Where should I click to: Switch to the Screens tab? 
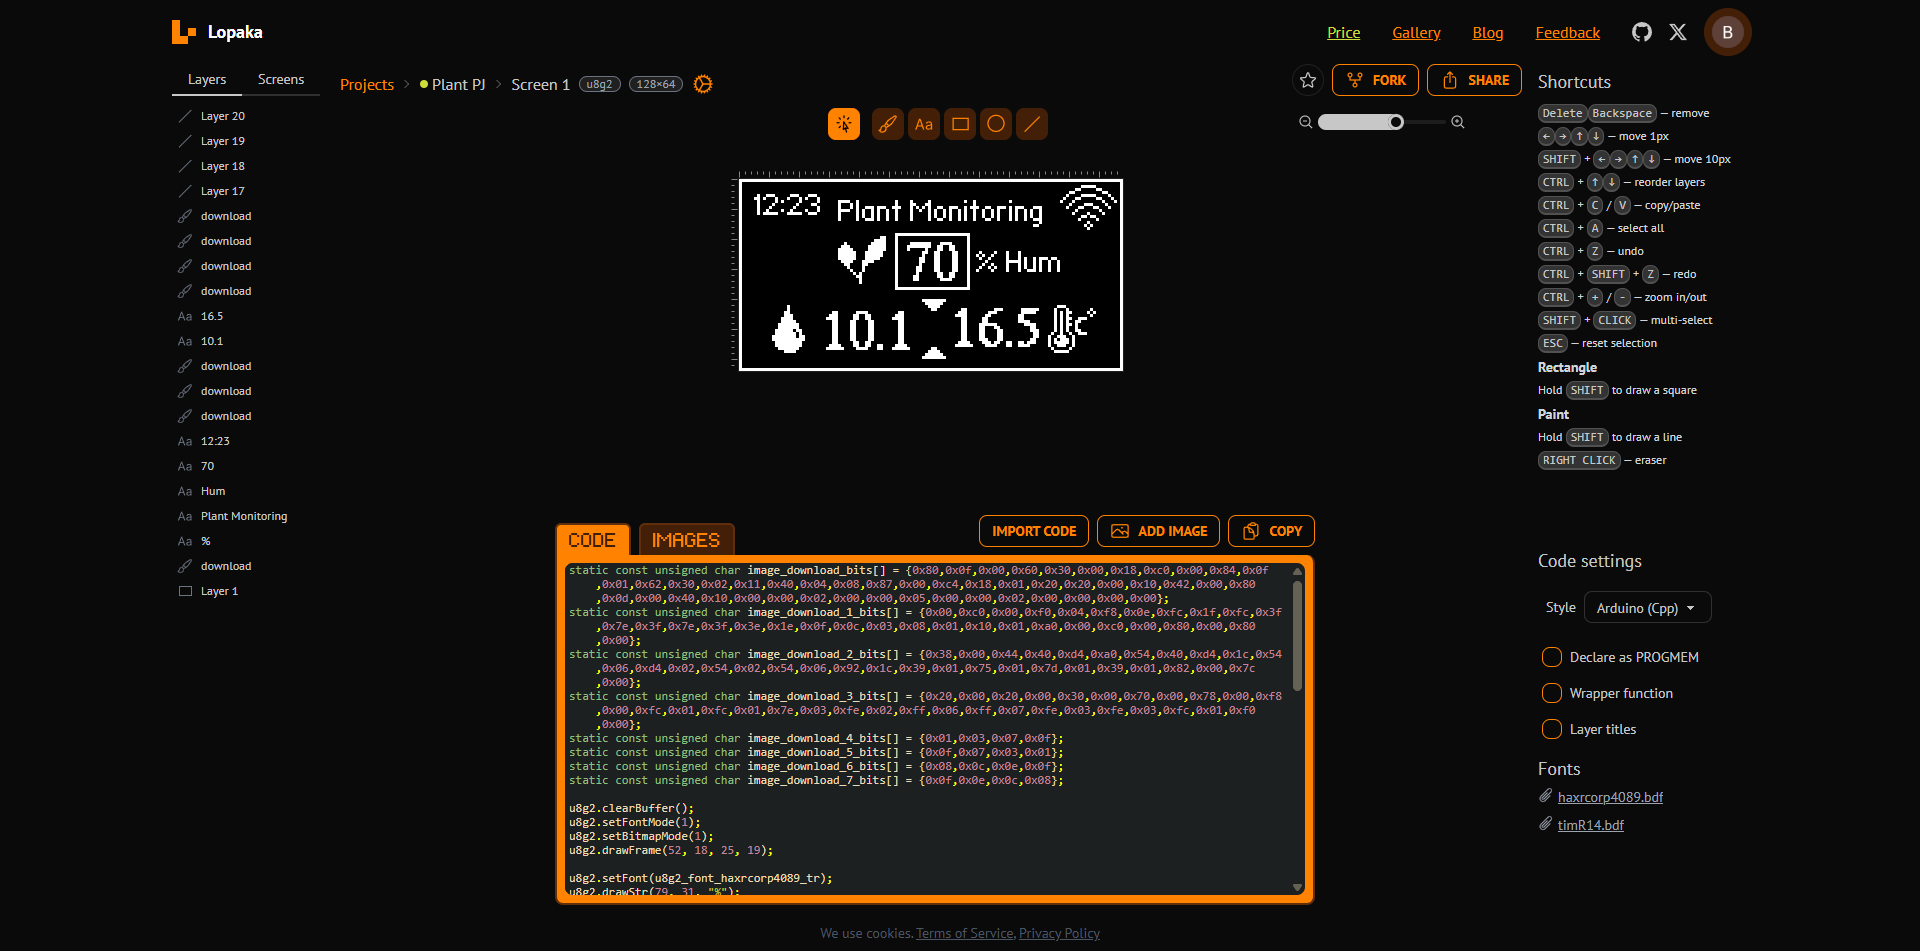coord(281,79)
